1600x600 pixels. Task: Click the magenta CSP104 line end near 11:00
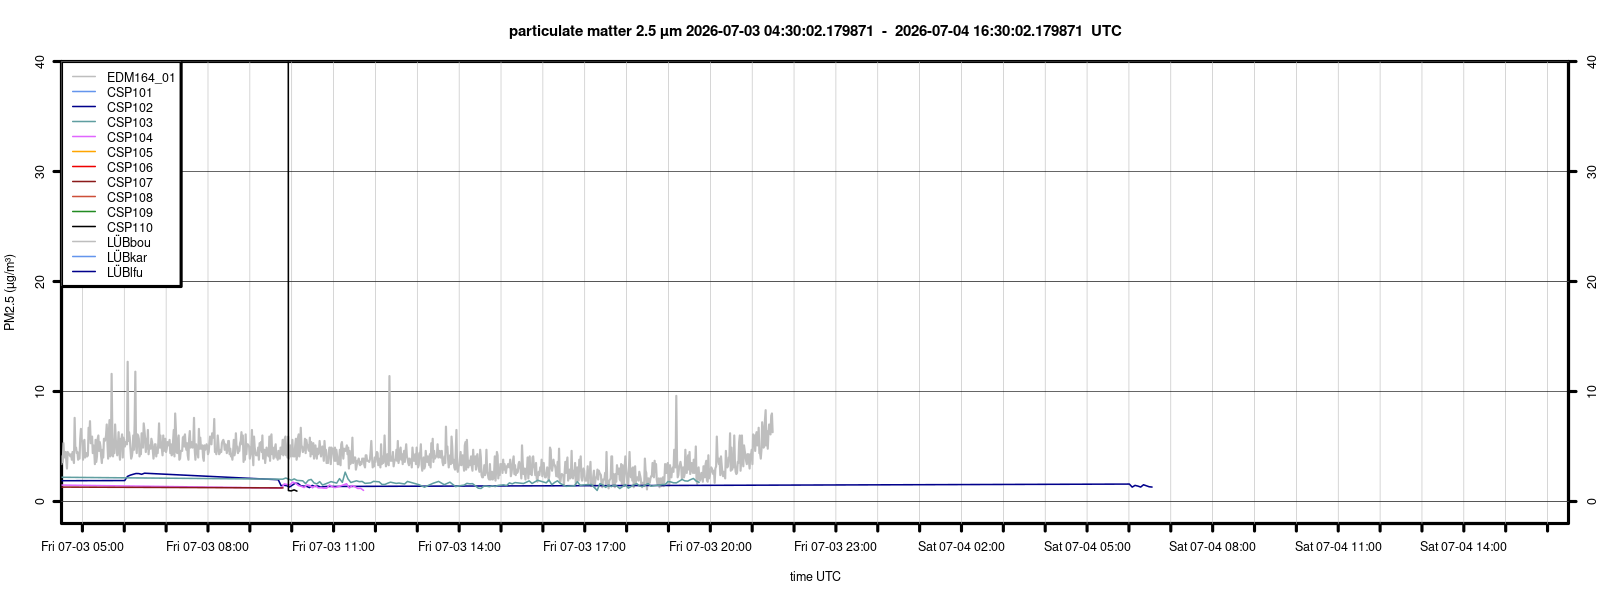pyautogui.click(x=362, y=488)
